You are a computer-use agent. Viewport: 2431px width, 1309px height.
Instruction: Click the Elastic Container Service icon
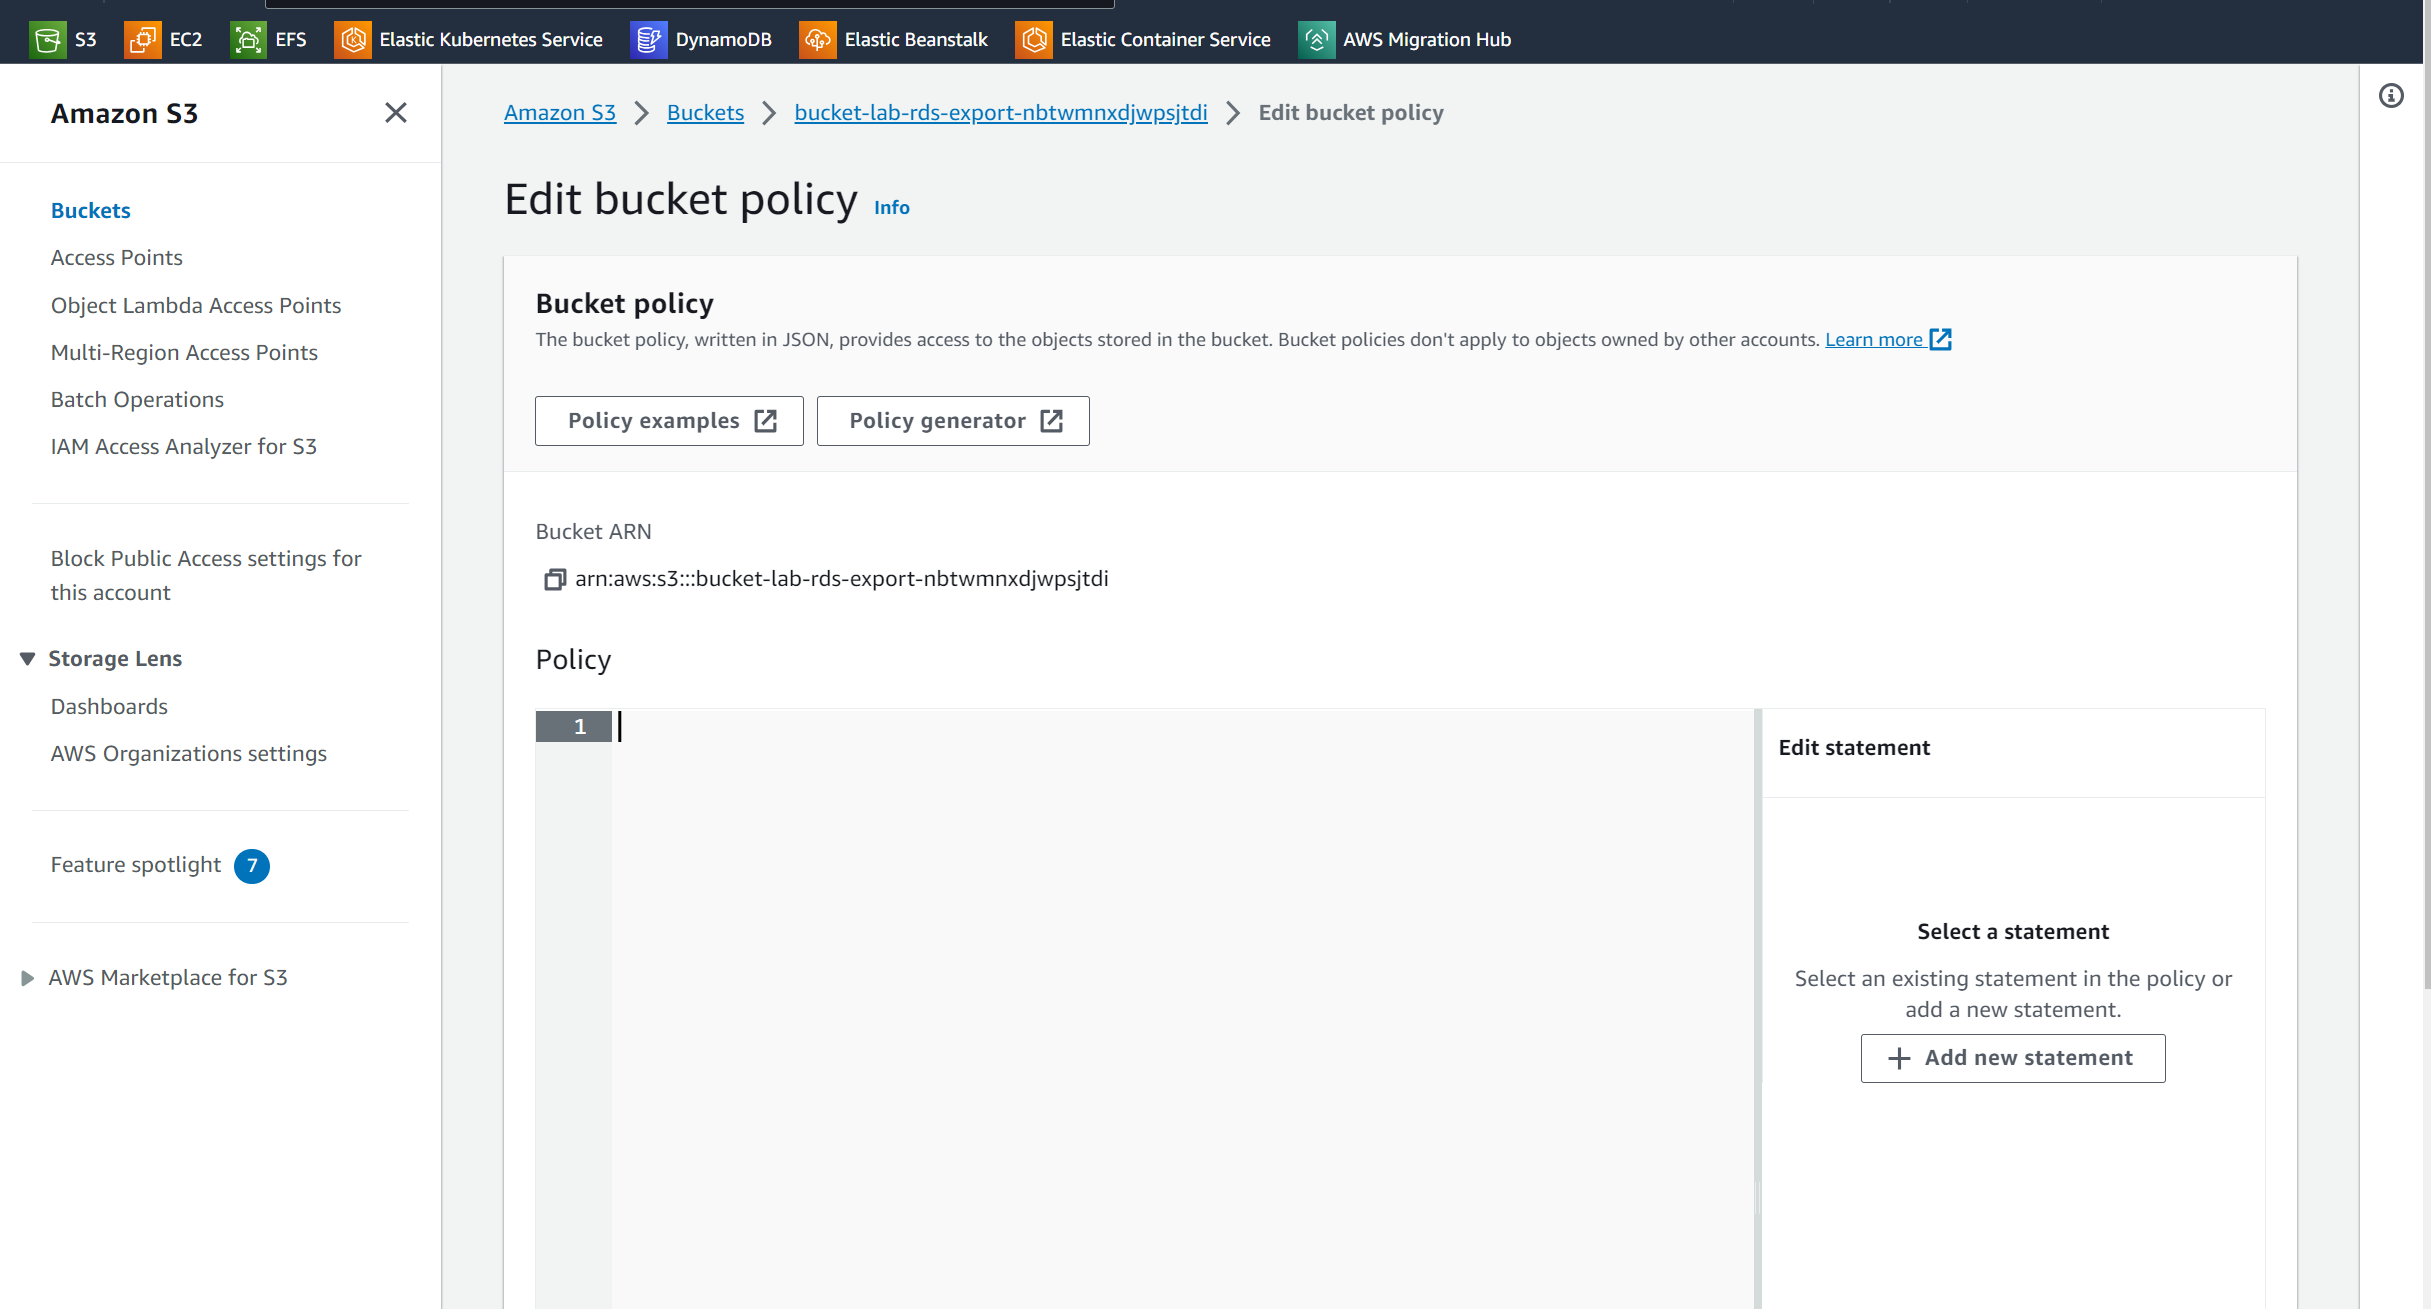1033,40
